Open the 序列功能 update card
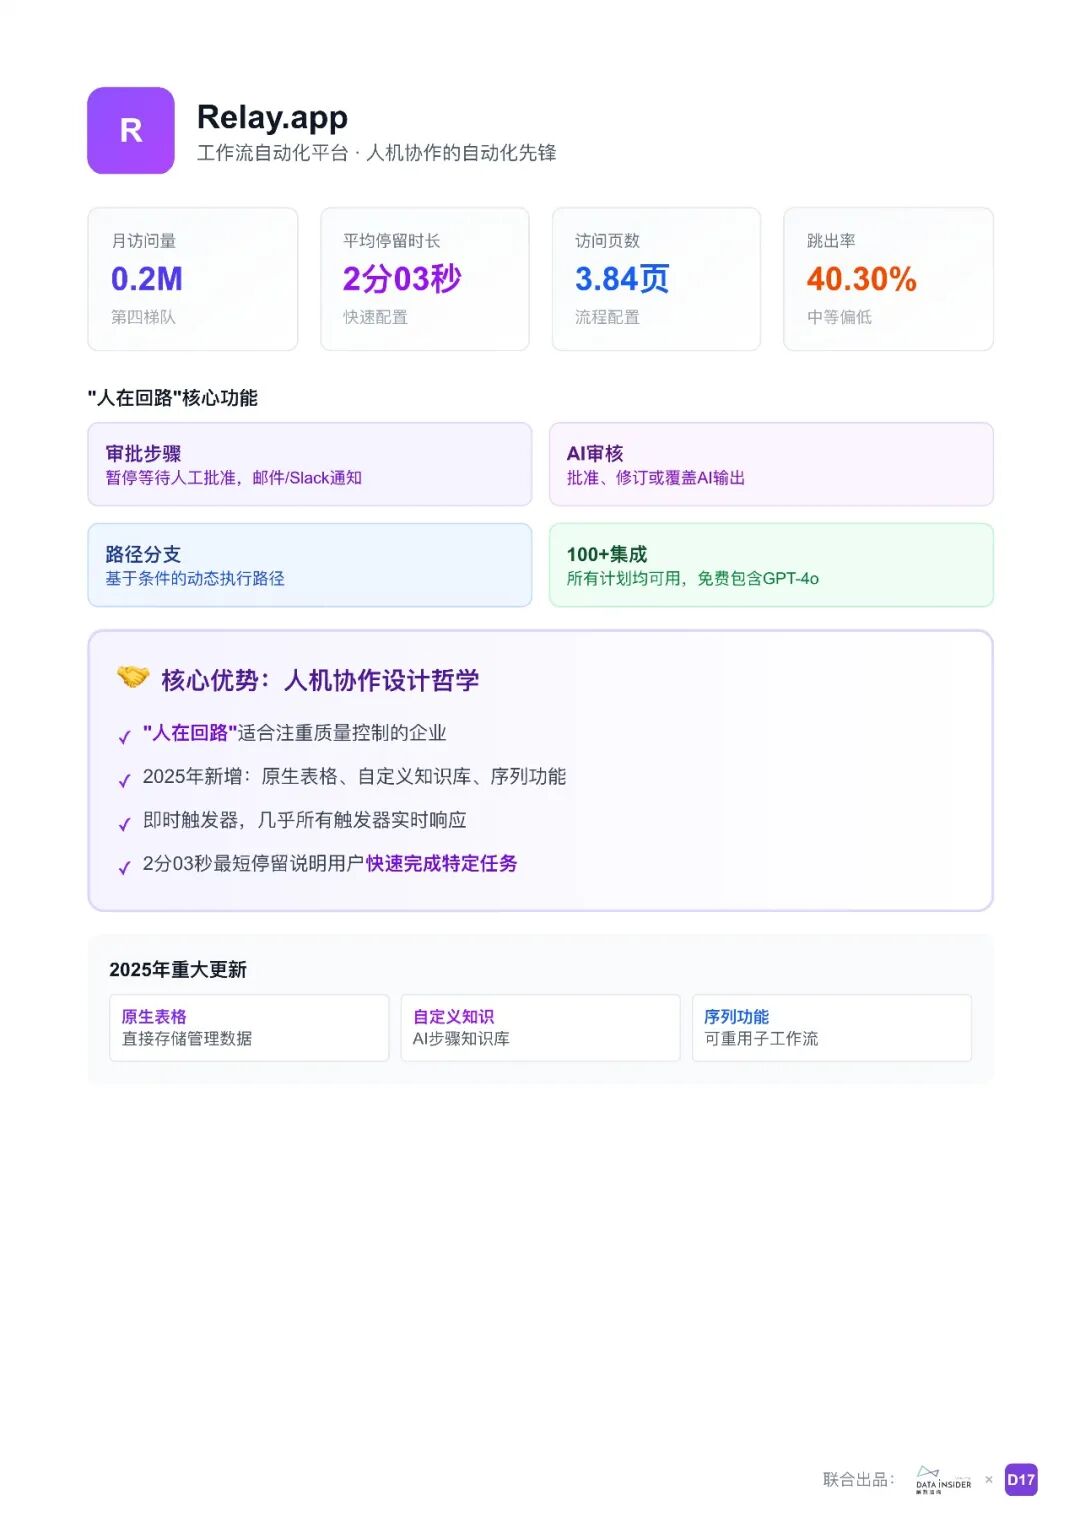 (x=831, y=1028)
